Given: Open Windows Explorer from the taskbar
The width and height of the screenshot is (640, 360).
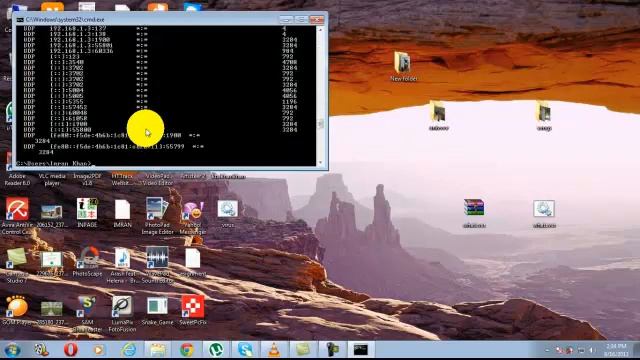Looking at the screenshot, I should 158,350.
